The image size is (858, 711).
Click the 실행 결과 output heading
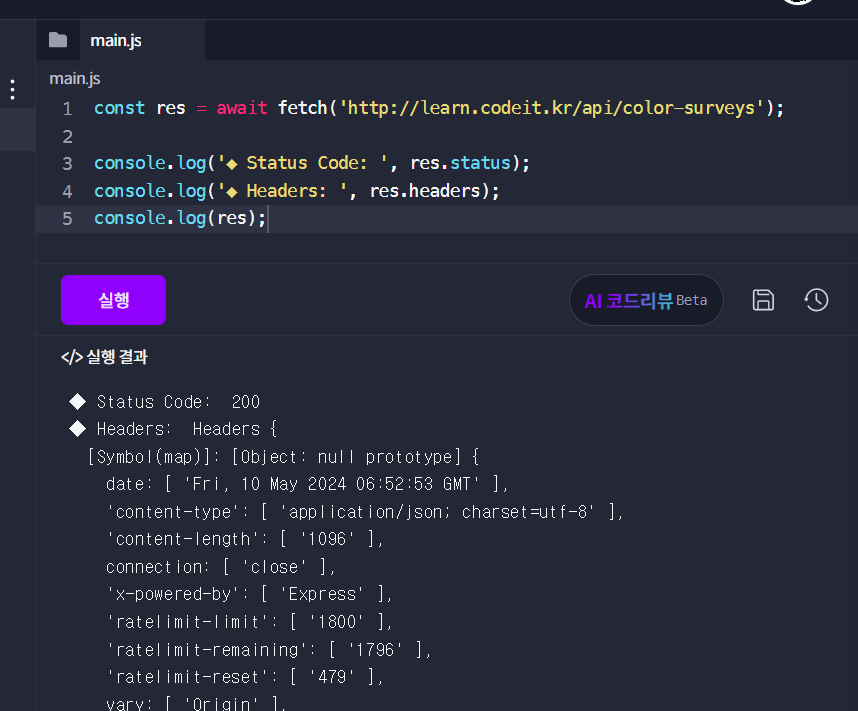(x=104, y=357)
